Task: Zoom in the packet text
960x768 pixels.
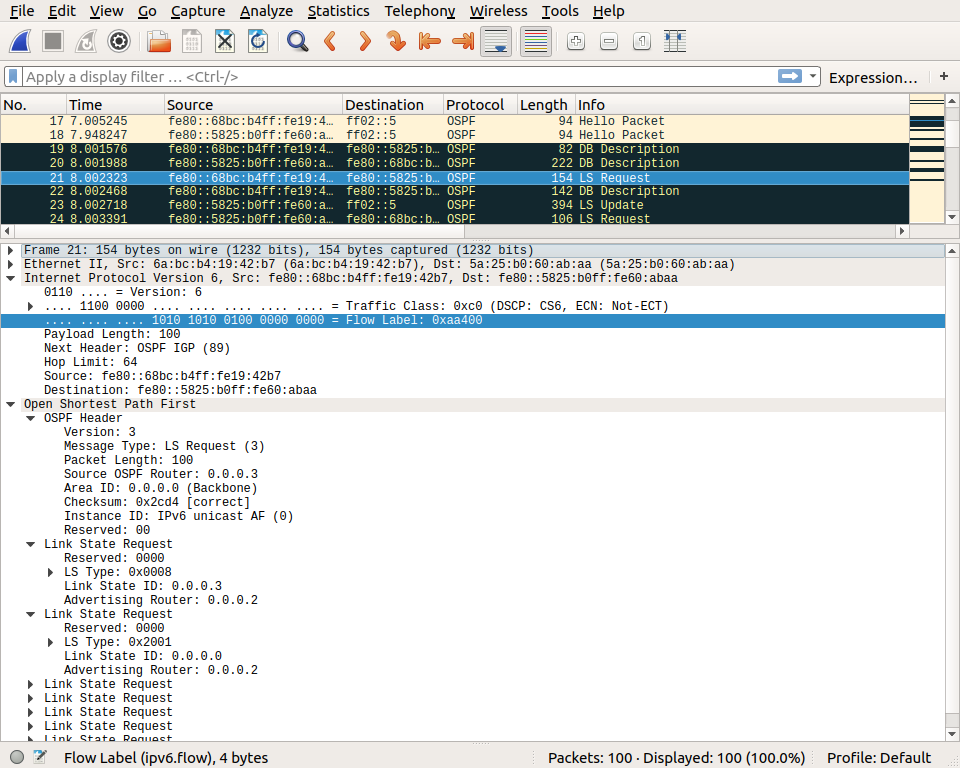Action: coord(576,42)
